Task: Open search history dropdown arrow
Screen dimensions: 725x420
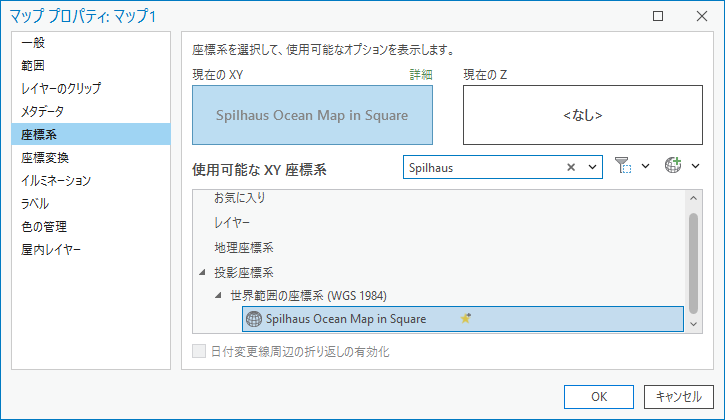Action: [x=592, y=167]
